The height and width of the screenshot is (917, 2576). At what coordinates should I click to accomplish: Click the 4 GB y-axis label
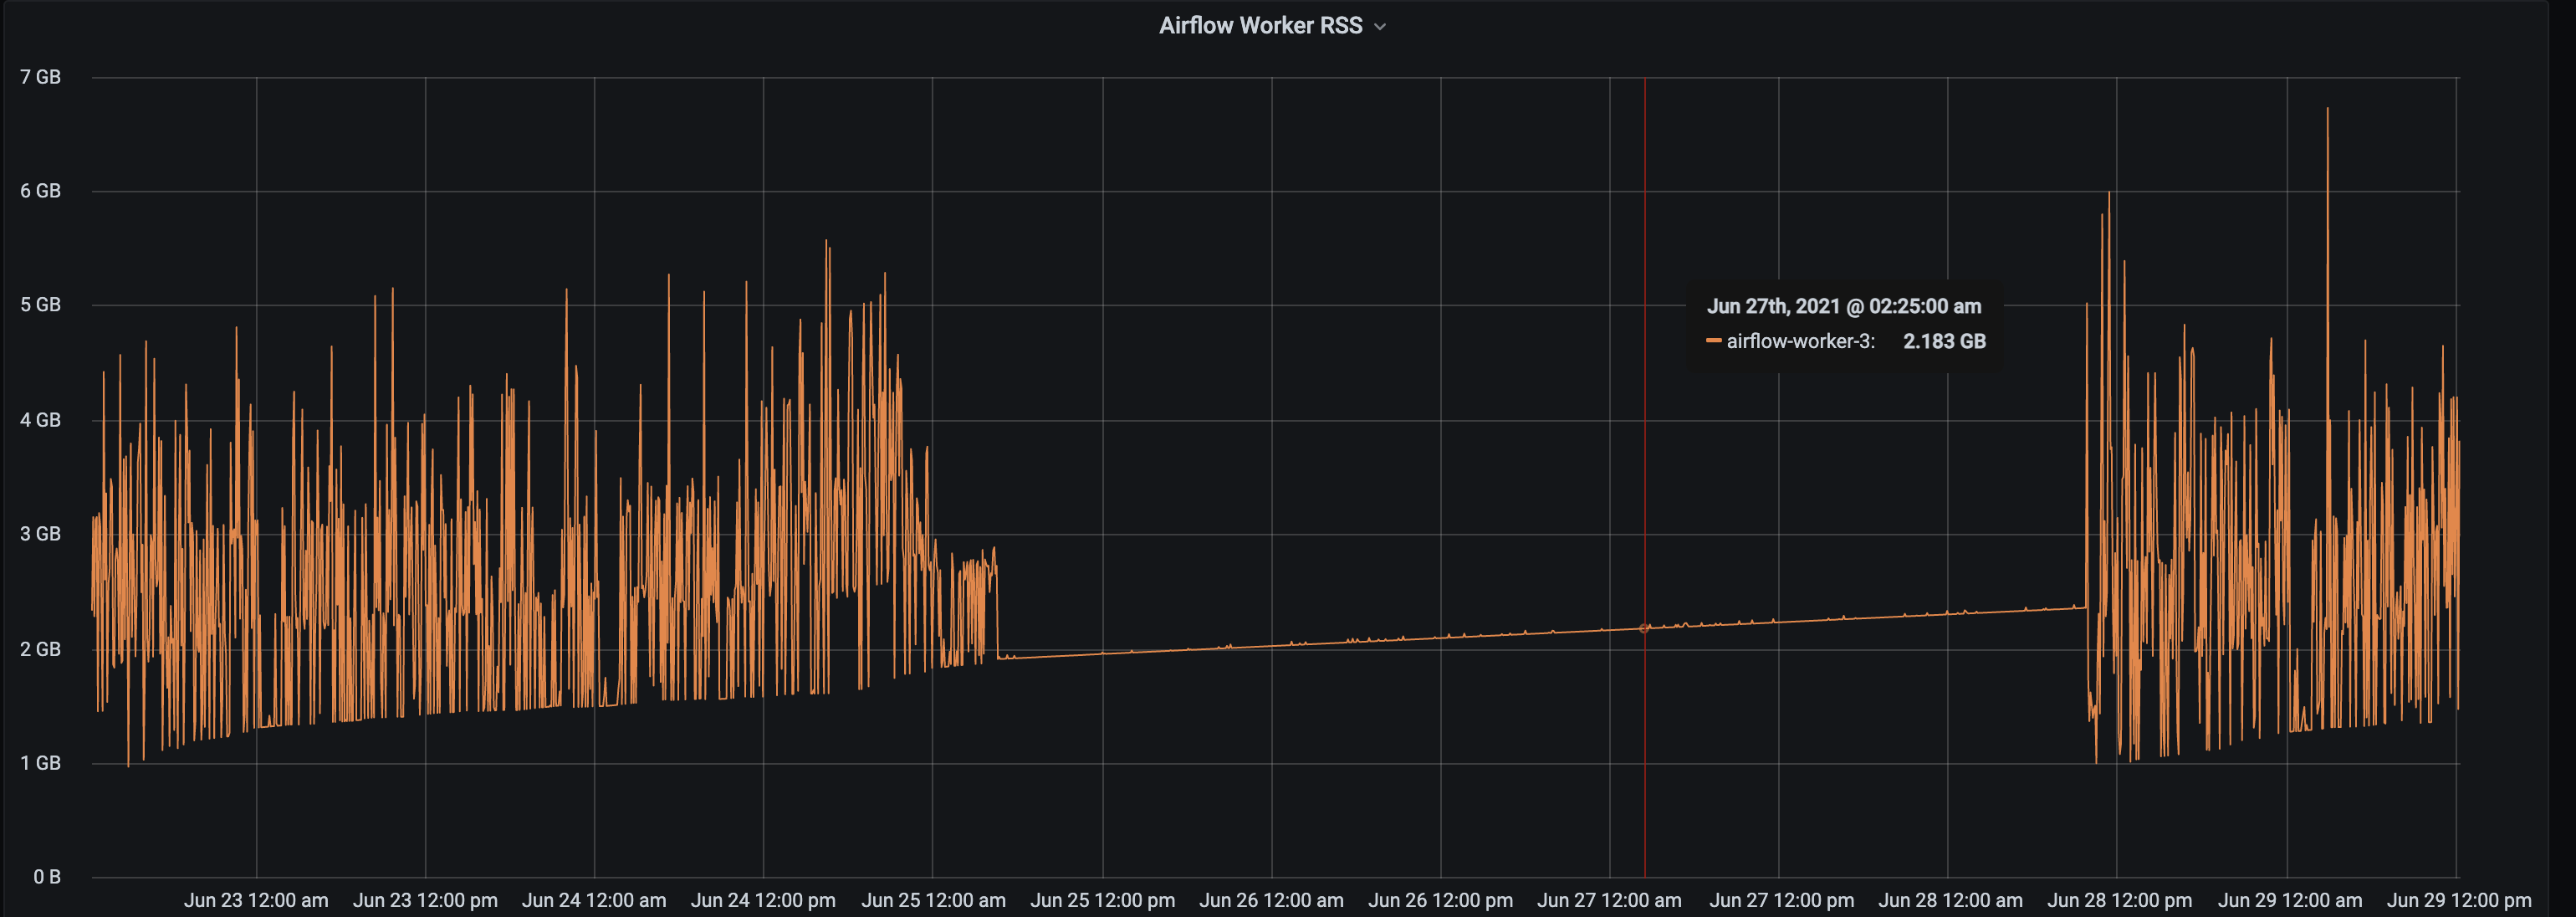tap(40, 420)
